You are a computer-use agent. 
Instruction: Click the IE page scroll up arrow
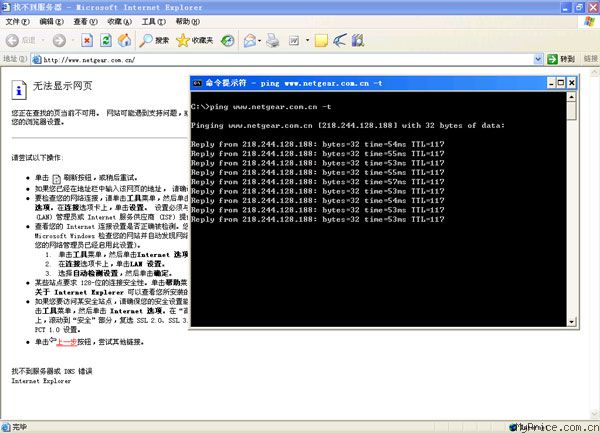(x=595, y=72)
